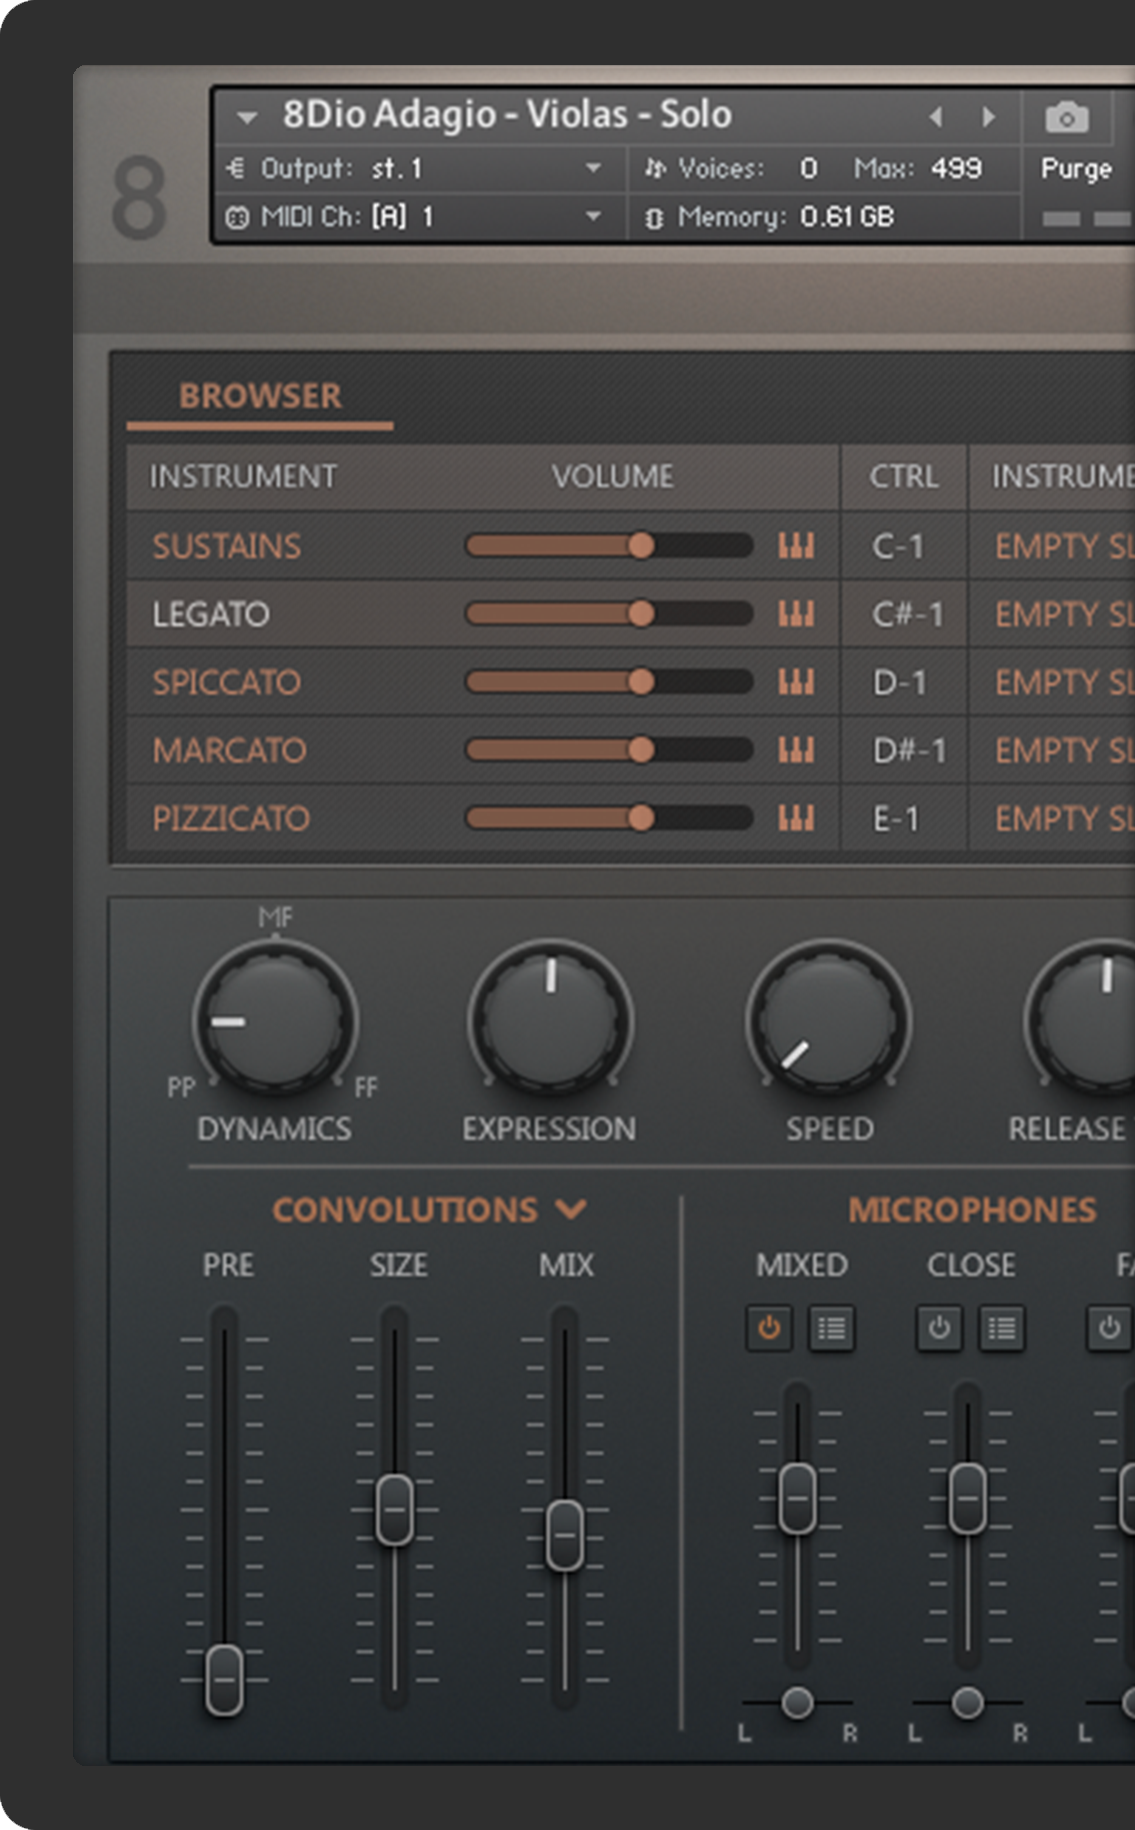This screenshot has width=1135, height=1830.
Task: Click the Memory value 0.61 GB
Action: coord(847,216)
